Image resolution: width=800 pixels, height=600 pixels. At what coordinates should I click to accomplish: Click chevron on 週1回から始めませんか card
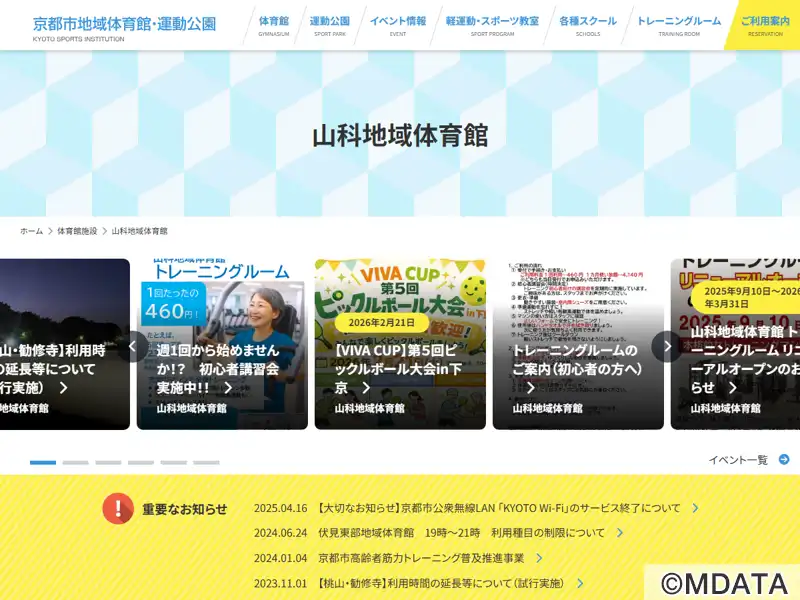coord(228,388)
